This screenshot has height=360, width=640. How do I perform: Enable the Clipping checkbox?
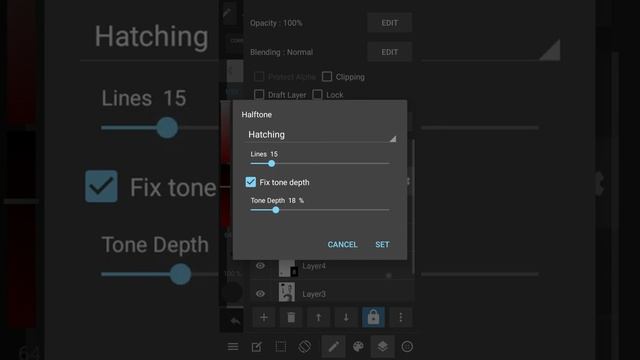tap(327, 76)
